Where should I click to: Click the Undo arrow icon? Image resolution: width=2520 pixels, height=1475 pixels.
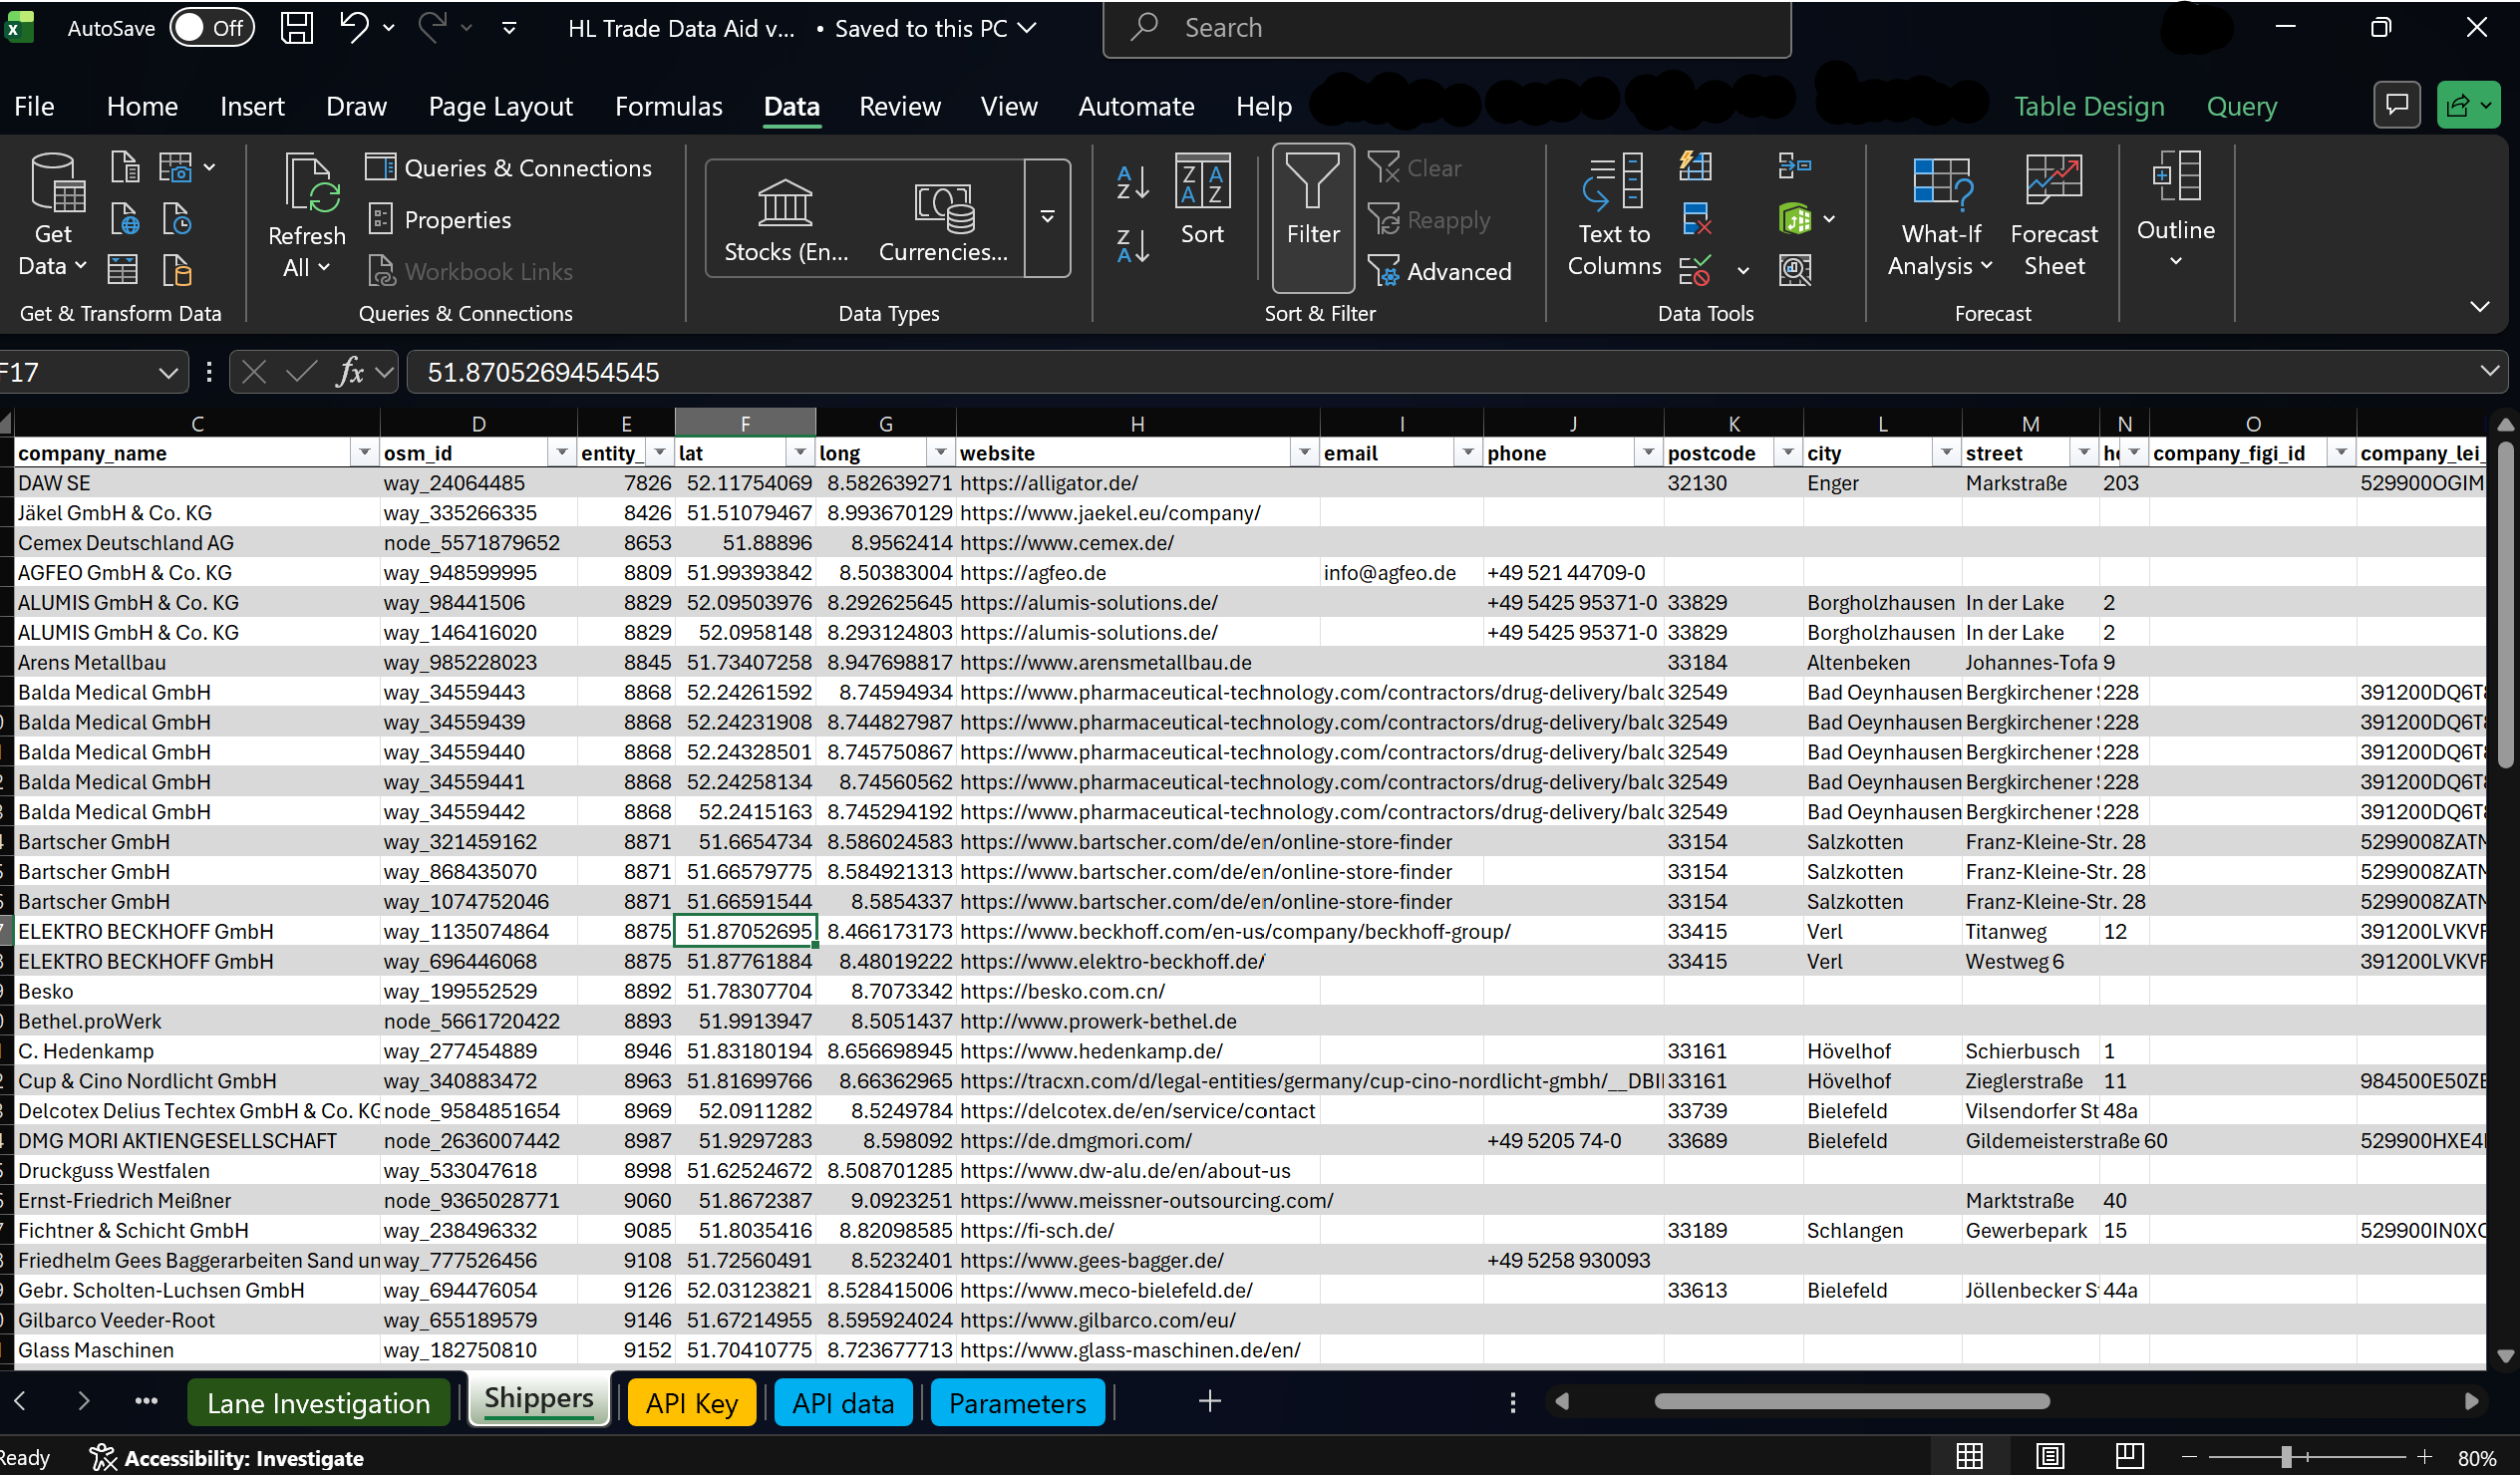[353, 27]
